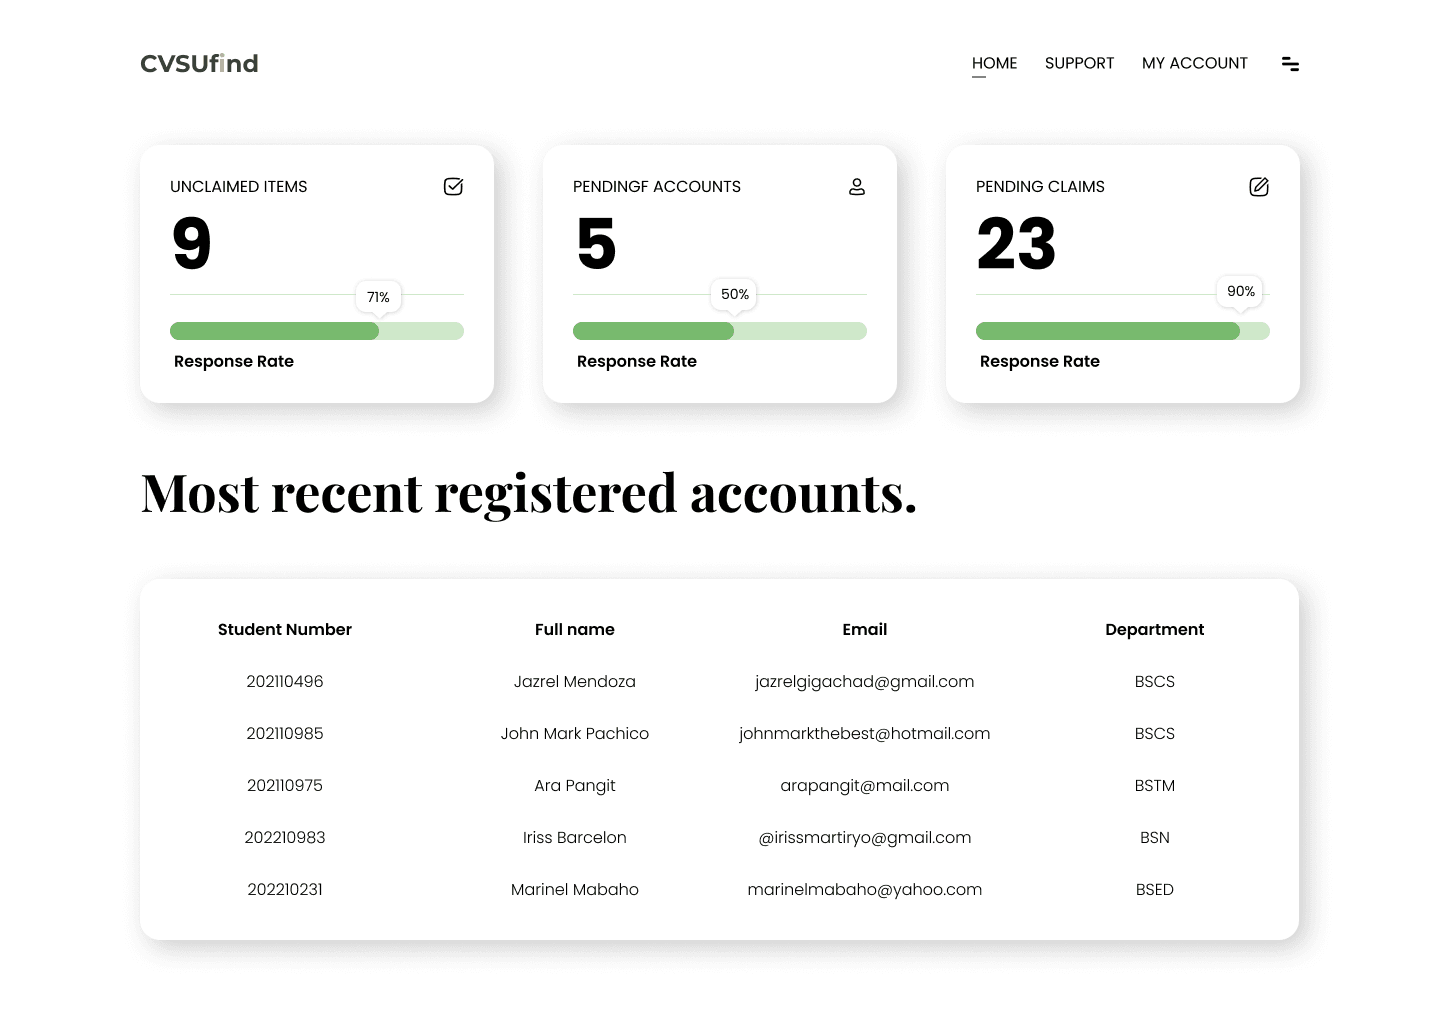Select the John Mark Pachico row

point(574,733)
